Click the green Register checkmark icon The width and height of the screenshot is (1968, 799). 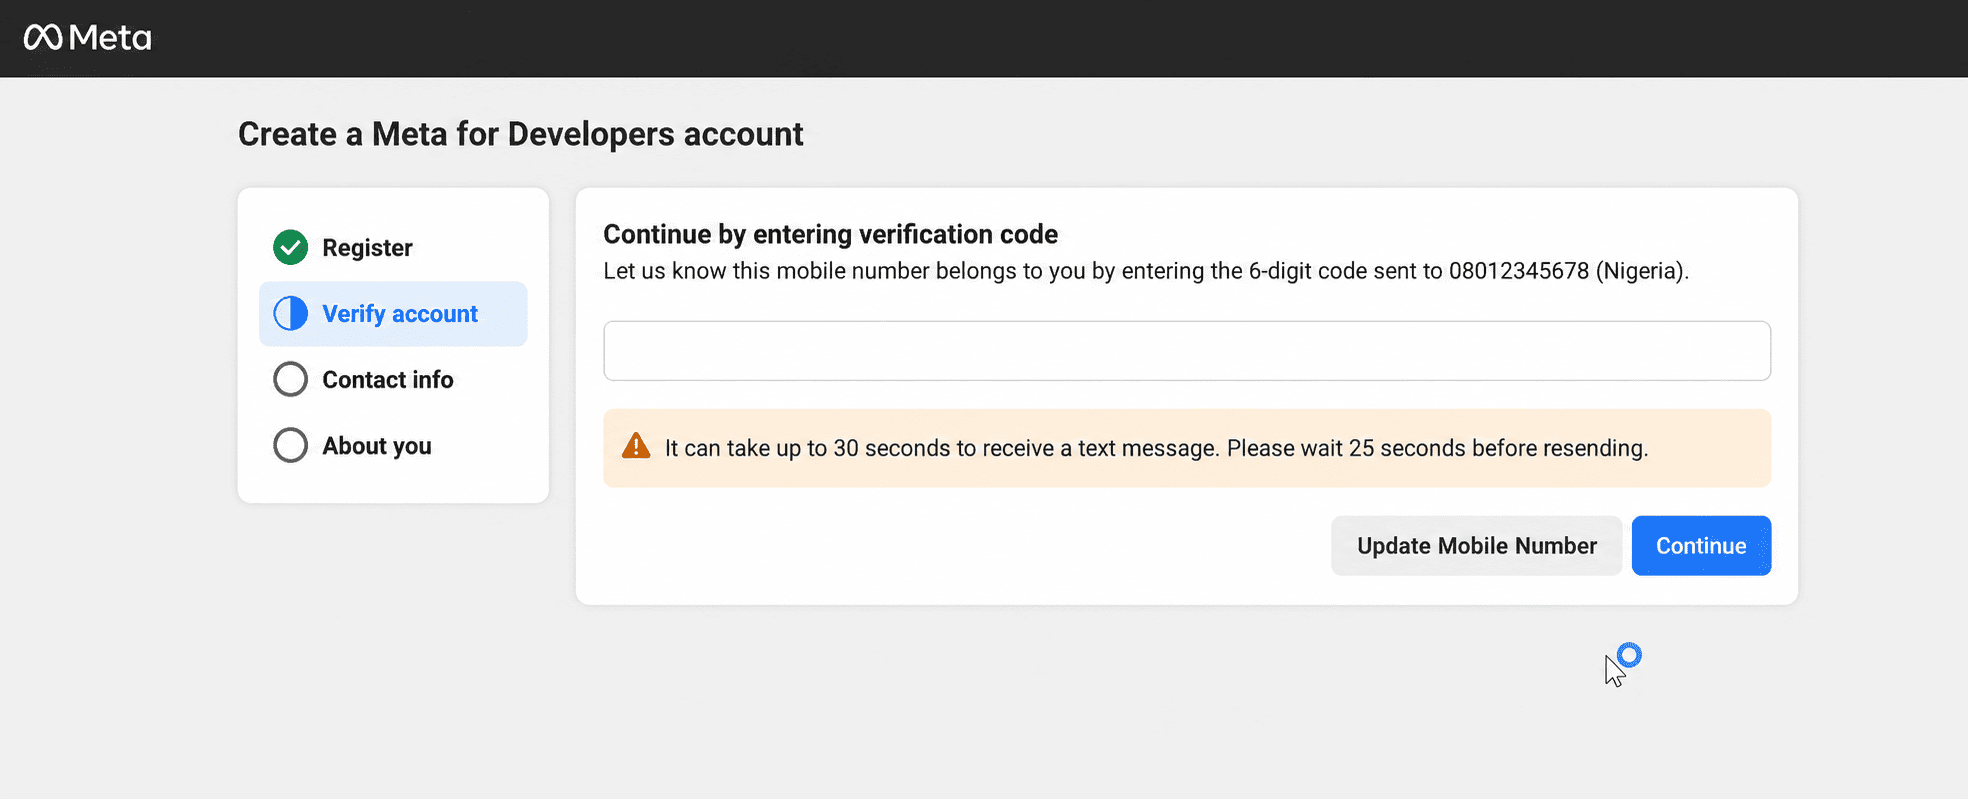290,247
